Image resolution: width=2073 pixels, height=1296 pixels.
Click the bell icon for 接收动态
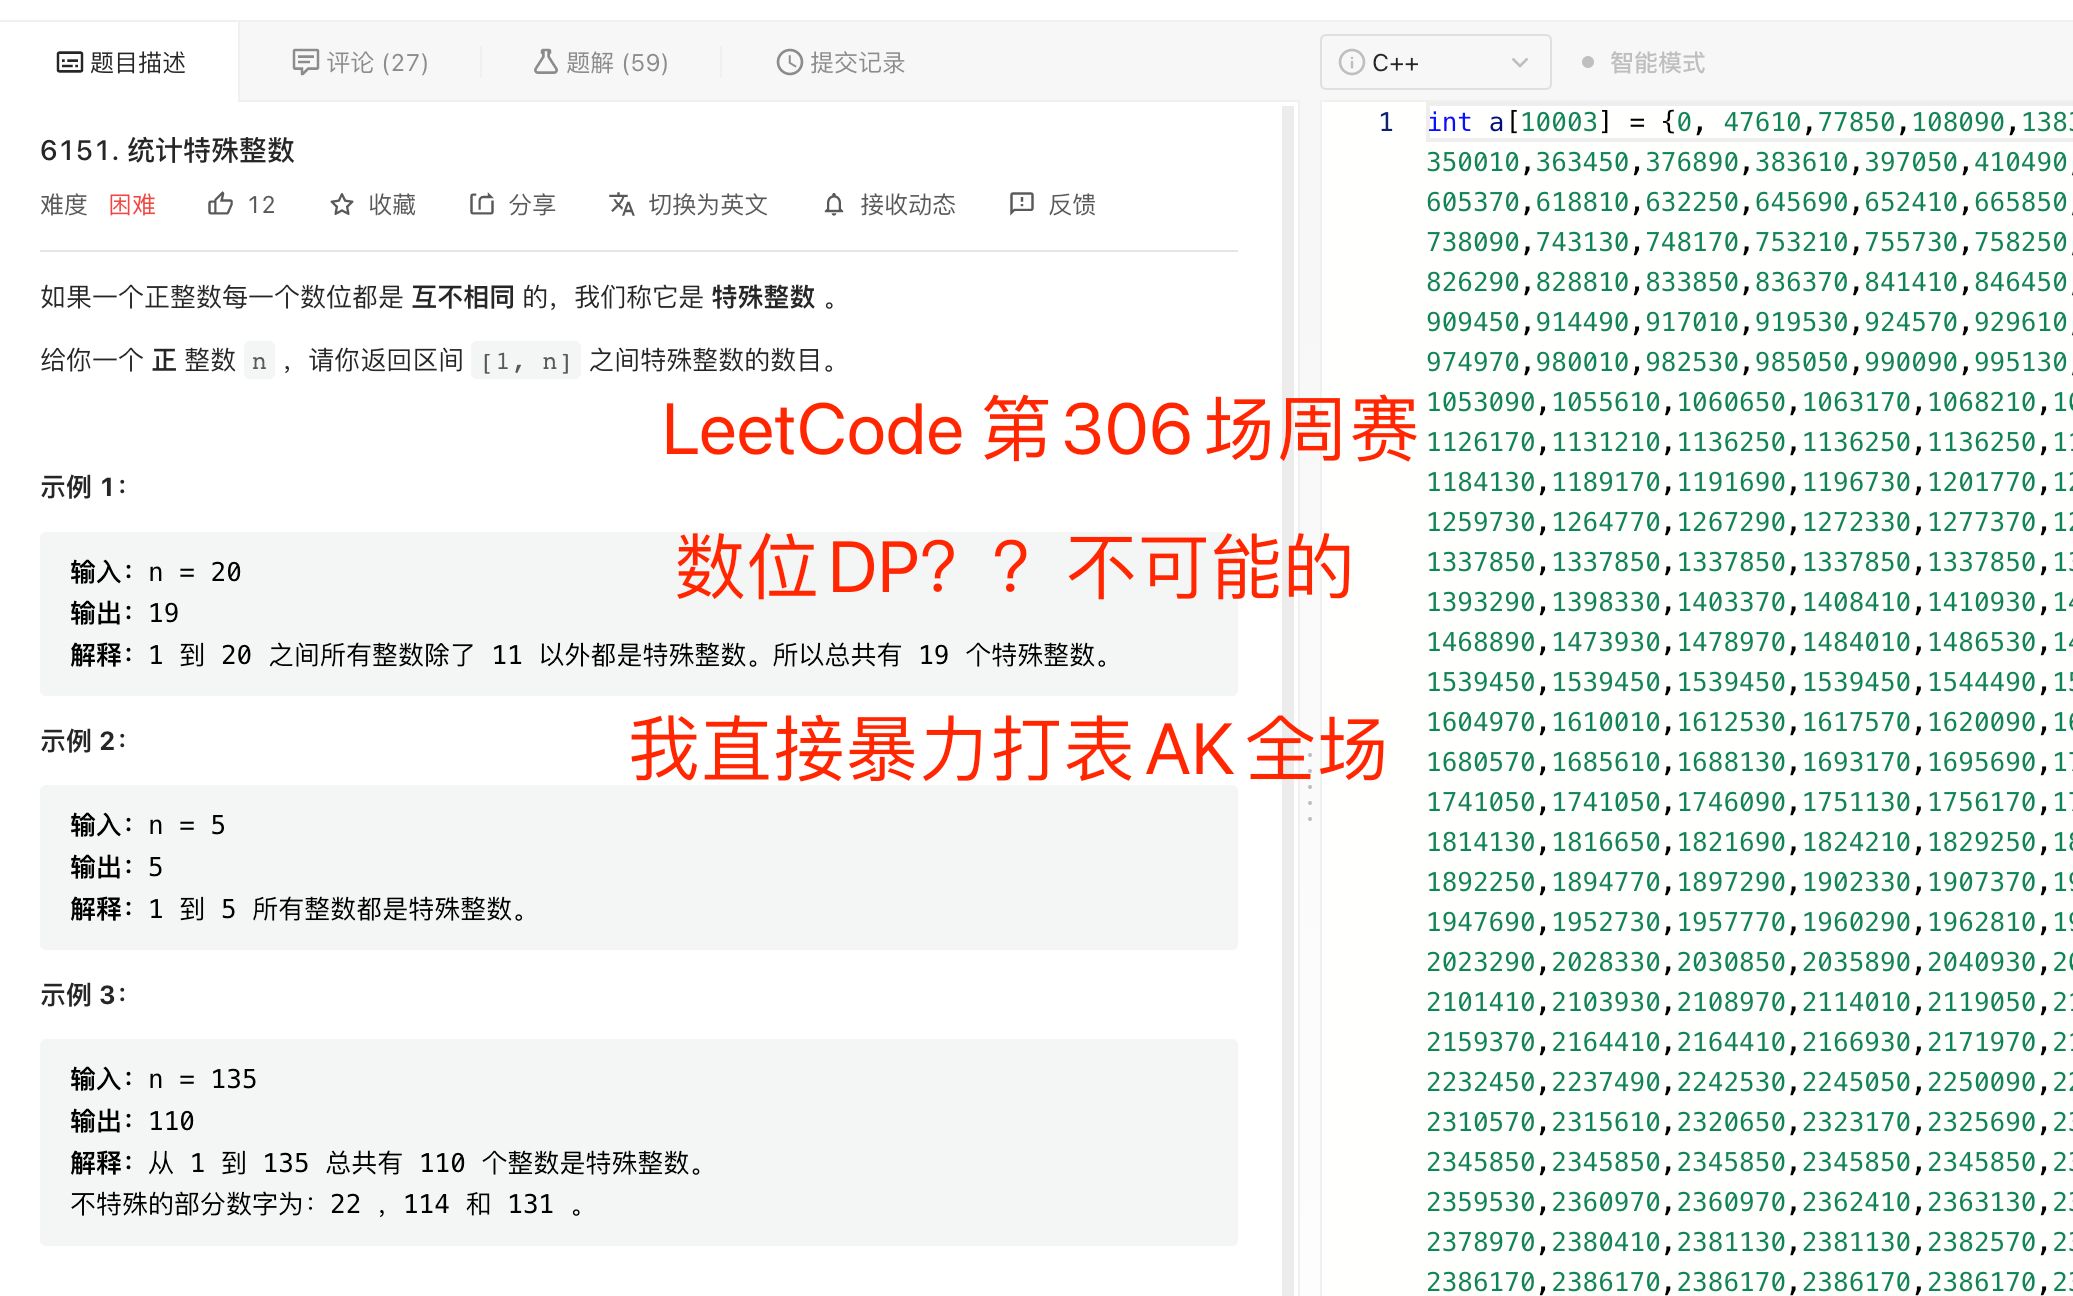pos(834,205)
